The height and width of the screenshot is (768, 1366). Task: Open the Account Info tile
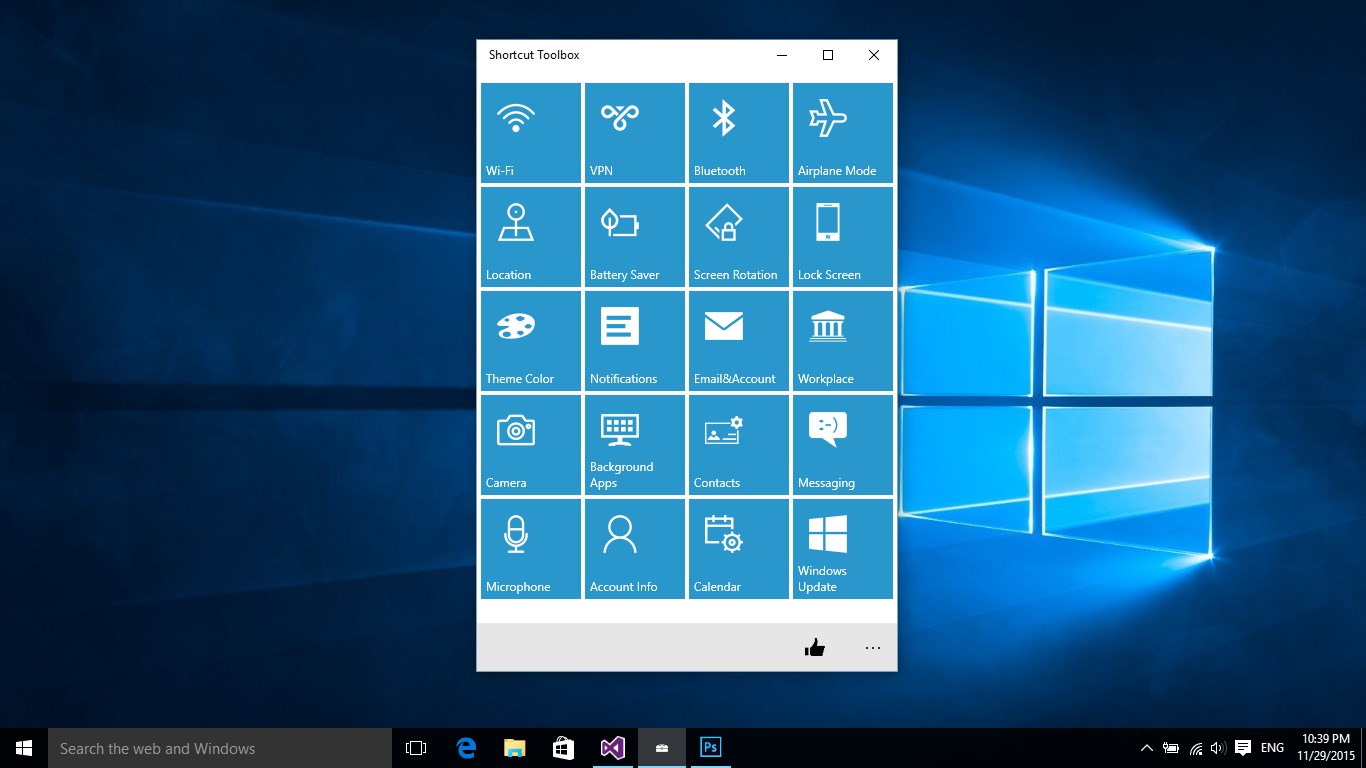(x=635, y=549)
